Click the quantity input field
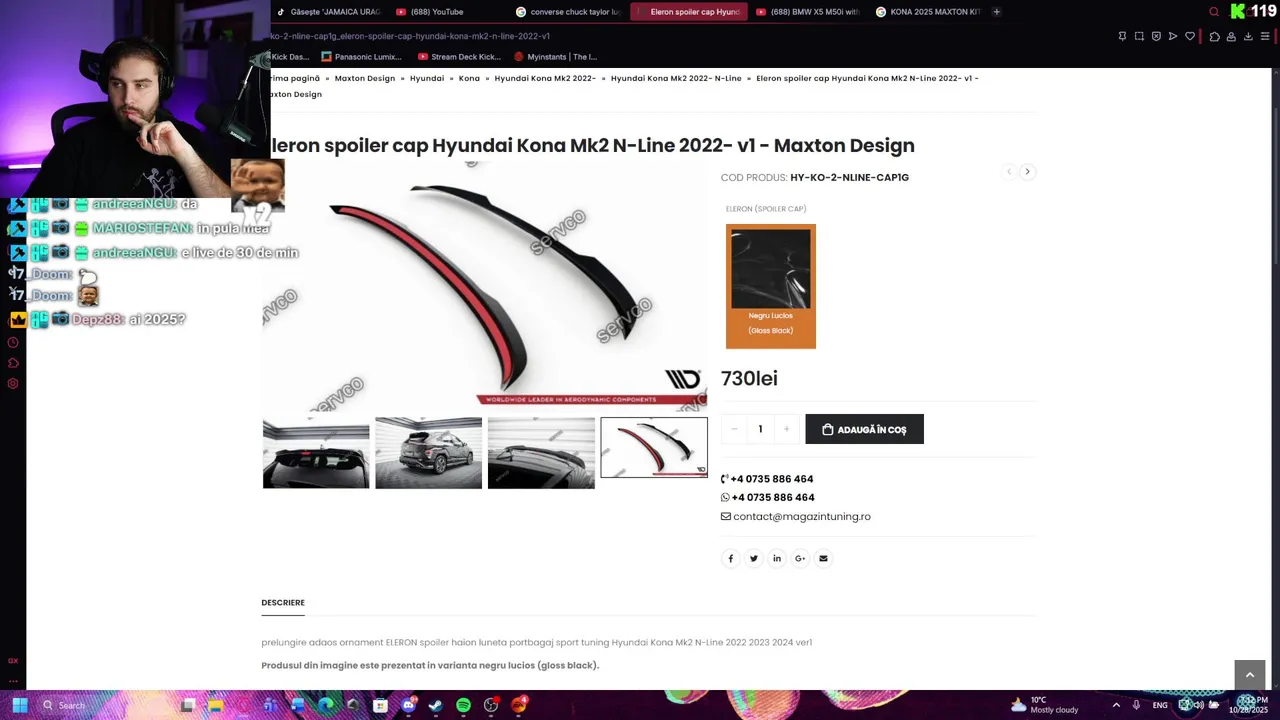The width and height of the screenshot is (1280, 720). 760,429
